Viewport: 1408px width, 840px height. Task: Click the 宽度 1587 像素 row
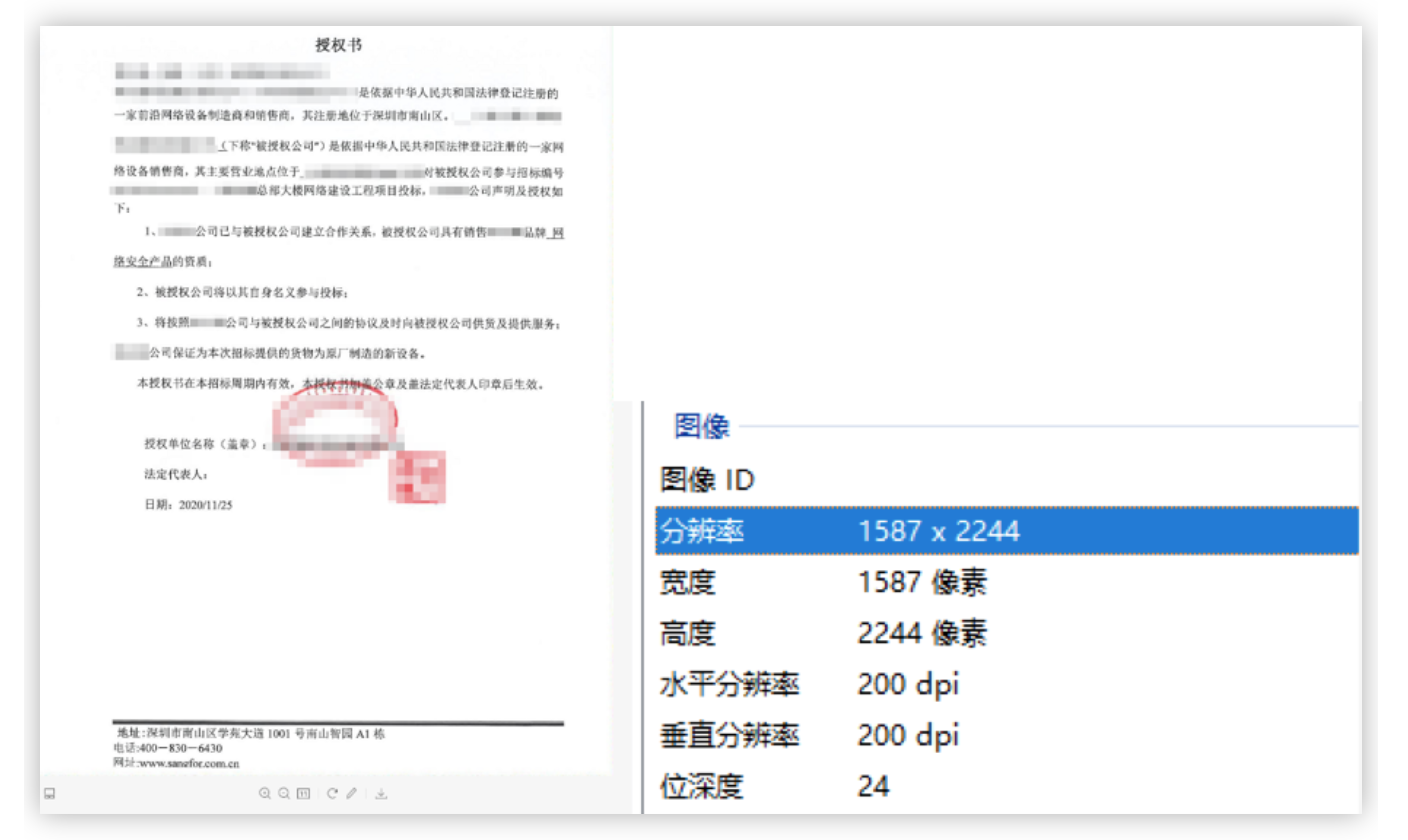(x=1007, y=582)
